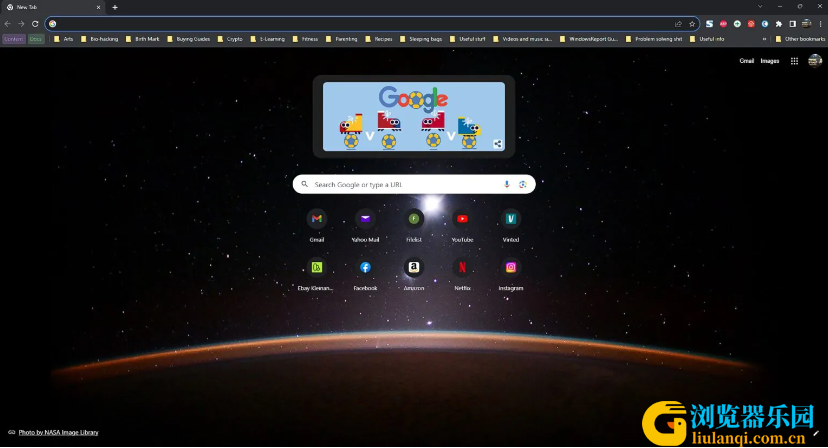Open the Useful stuff bookmark folder
The height and width of the screenshot is (448, 828).
pos(467,39)
